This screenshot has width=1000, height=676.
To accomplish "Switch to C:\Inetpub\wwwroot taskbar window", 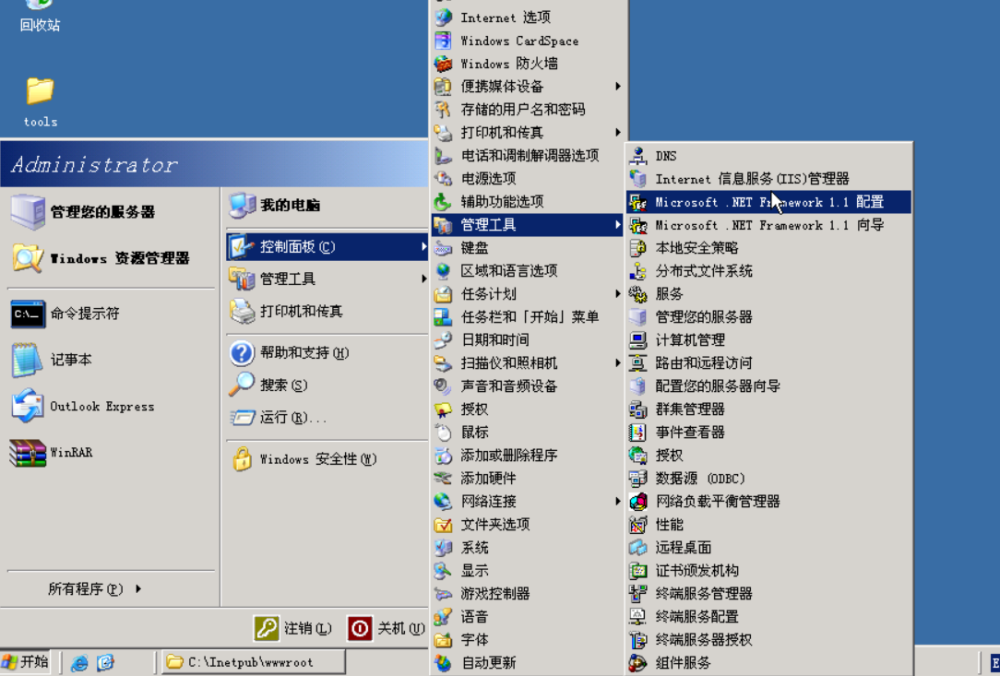I will click(254, 663).
